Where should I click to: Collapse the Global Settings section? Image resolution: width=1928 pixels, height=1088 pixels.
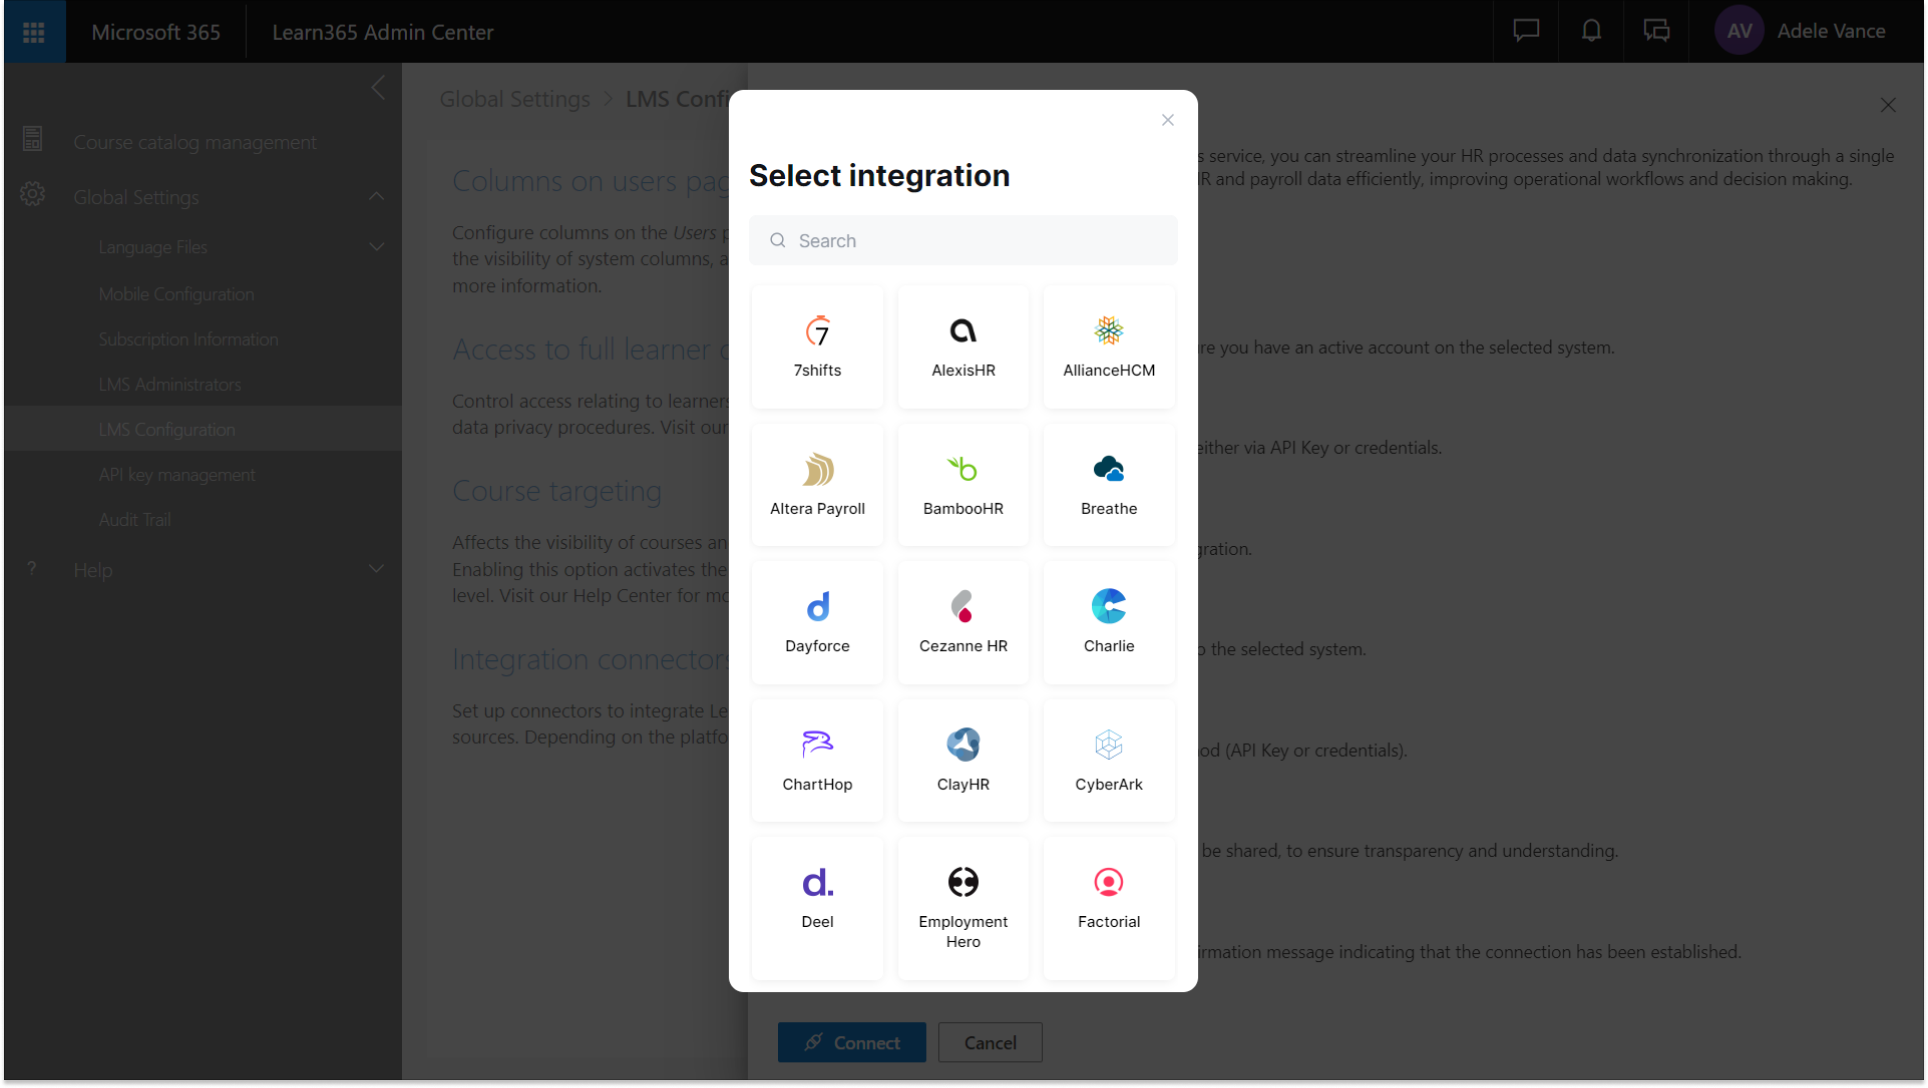(376, 196)
